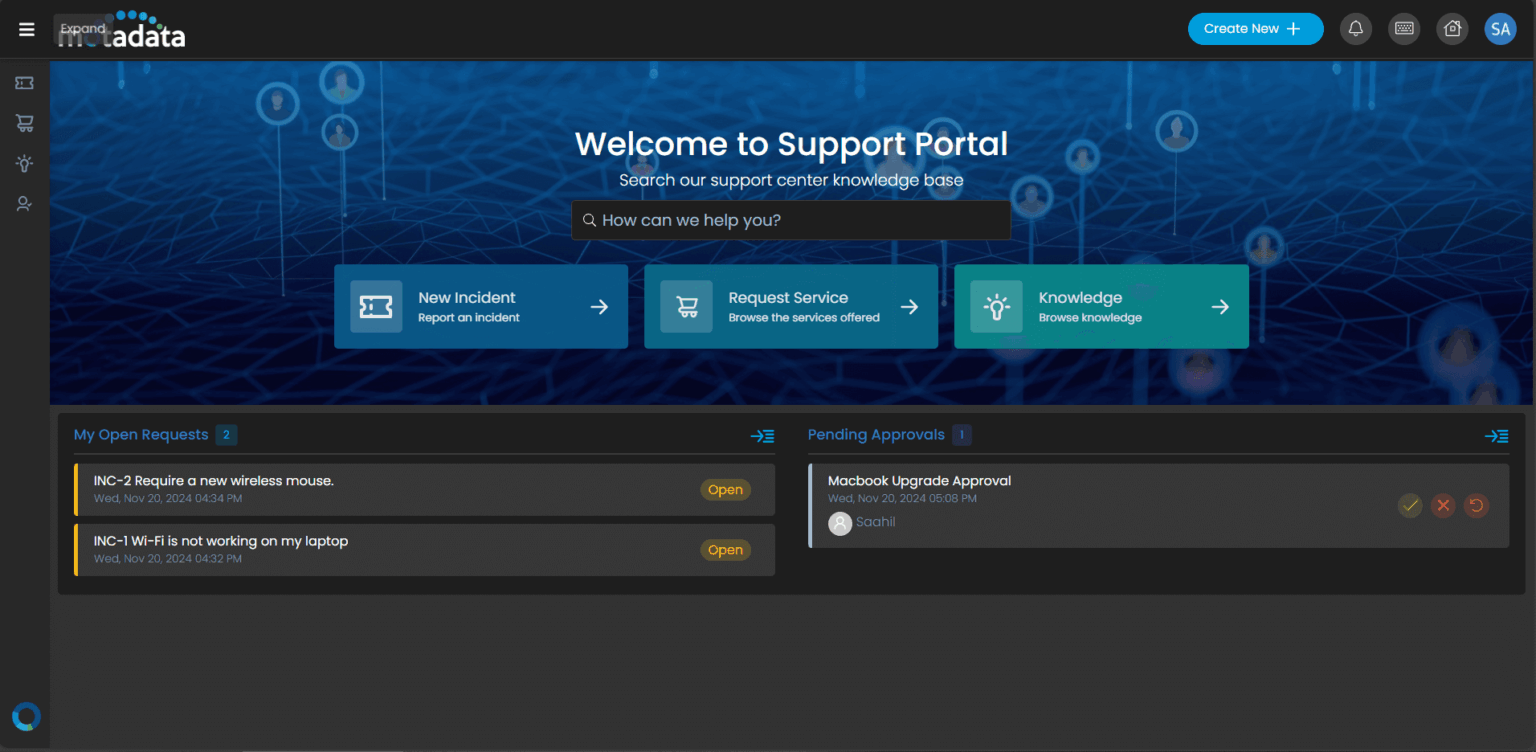Click the undo icon on Macbook Upgrade Approval
The width and height of the screenshot is (1536, 752).
click(x=1476, y=506)
